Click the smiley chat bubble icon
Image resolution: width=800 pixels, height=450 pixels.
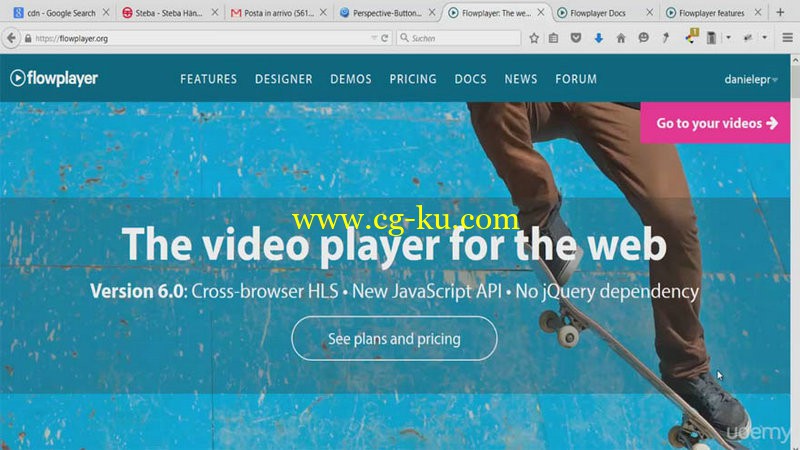[643, 38]
